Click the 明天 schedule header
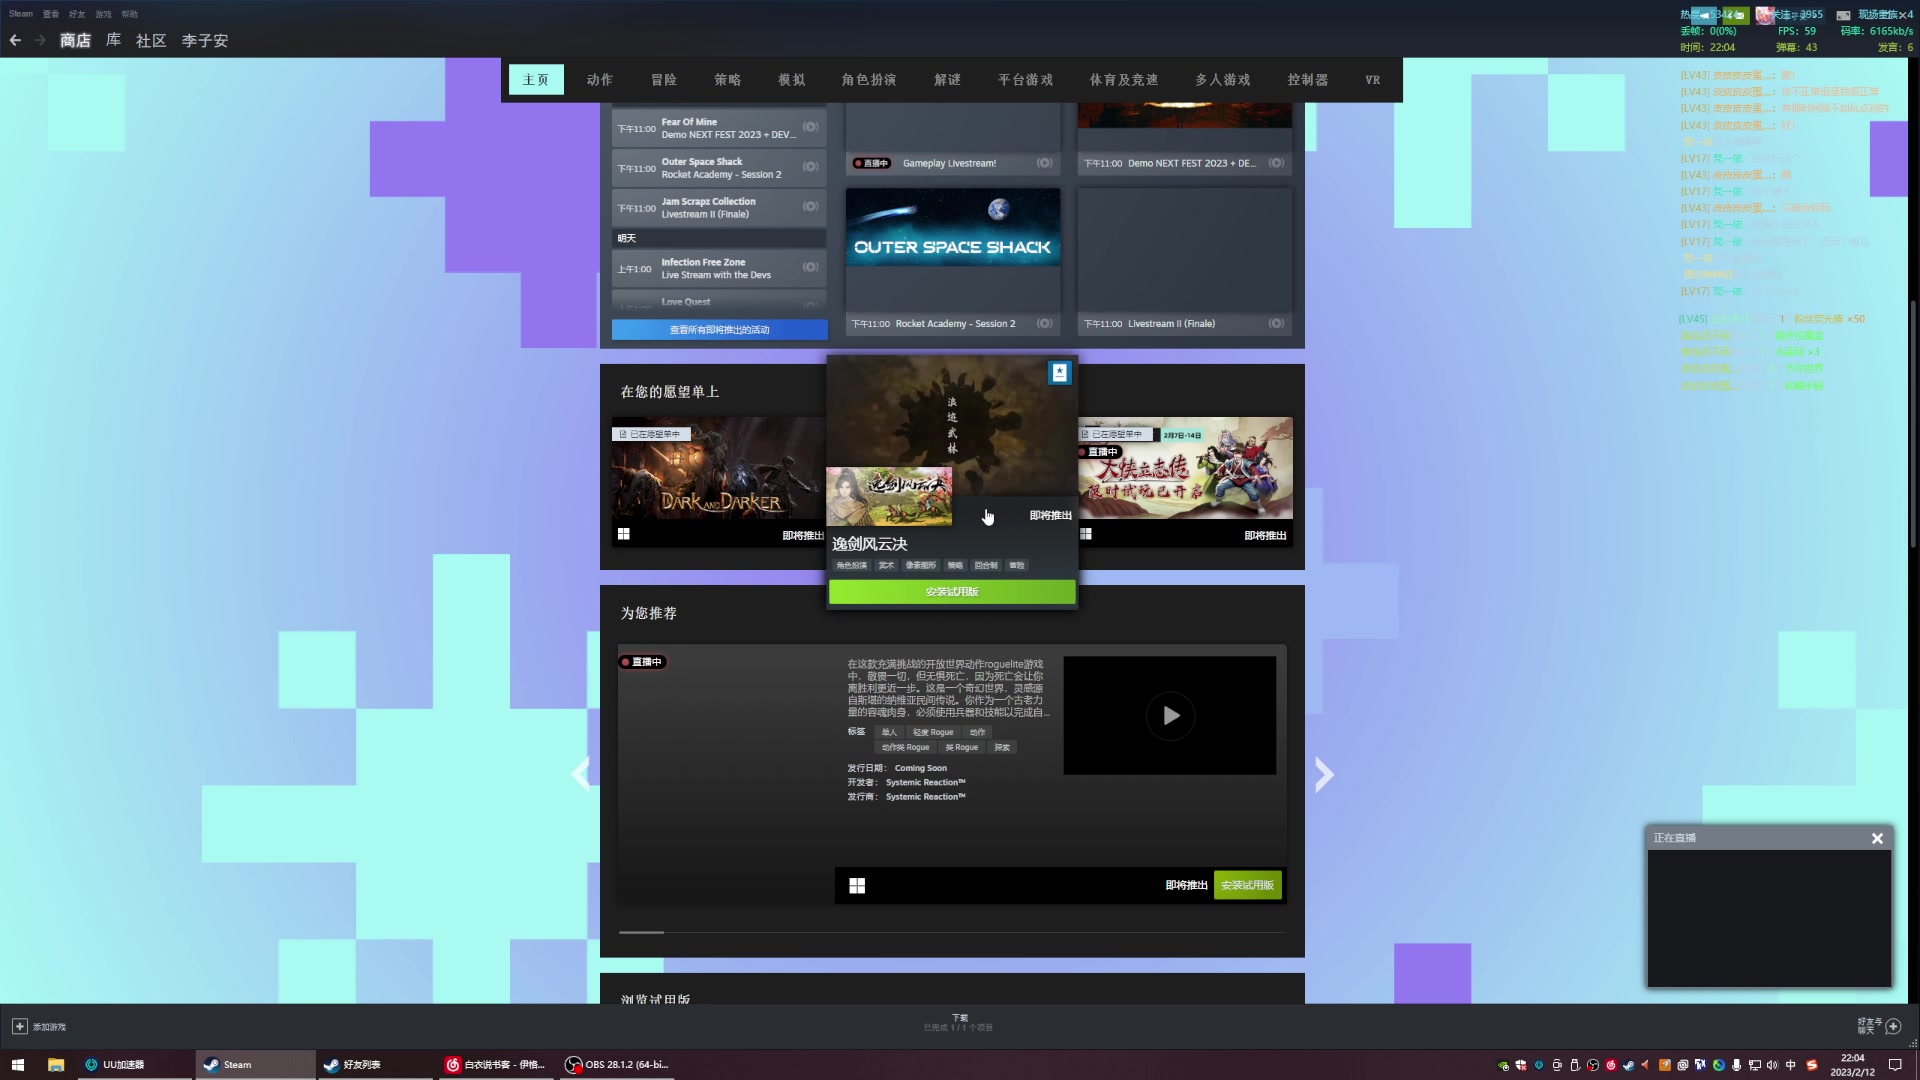1920x1080 pixels. 719,238
